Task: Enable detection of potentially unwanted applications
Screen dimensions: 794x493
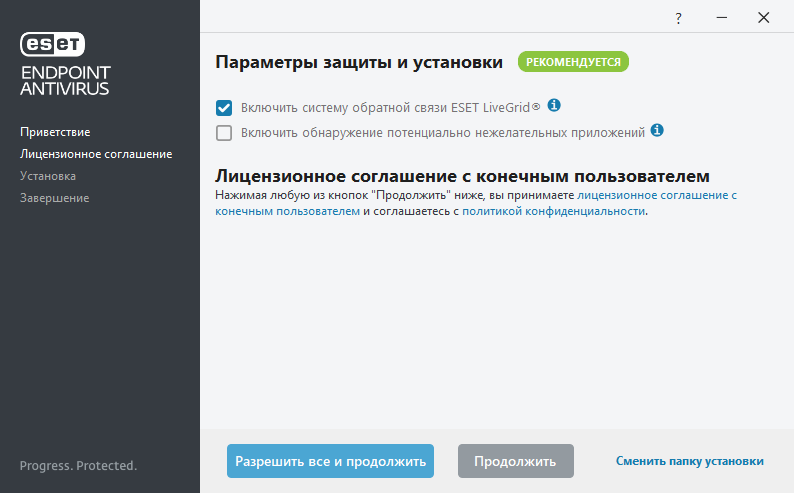Action: point(224,133)
